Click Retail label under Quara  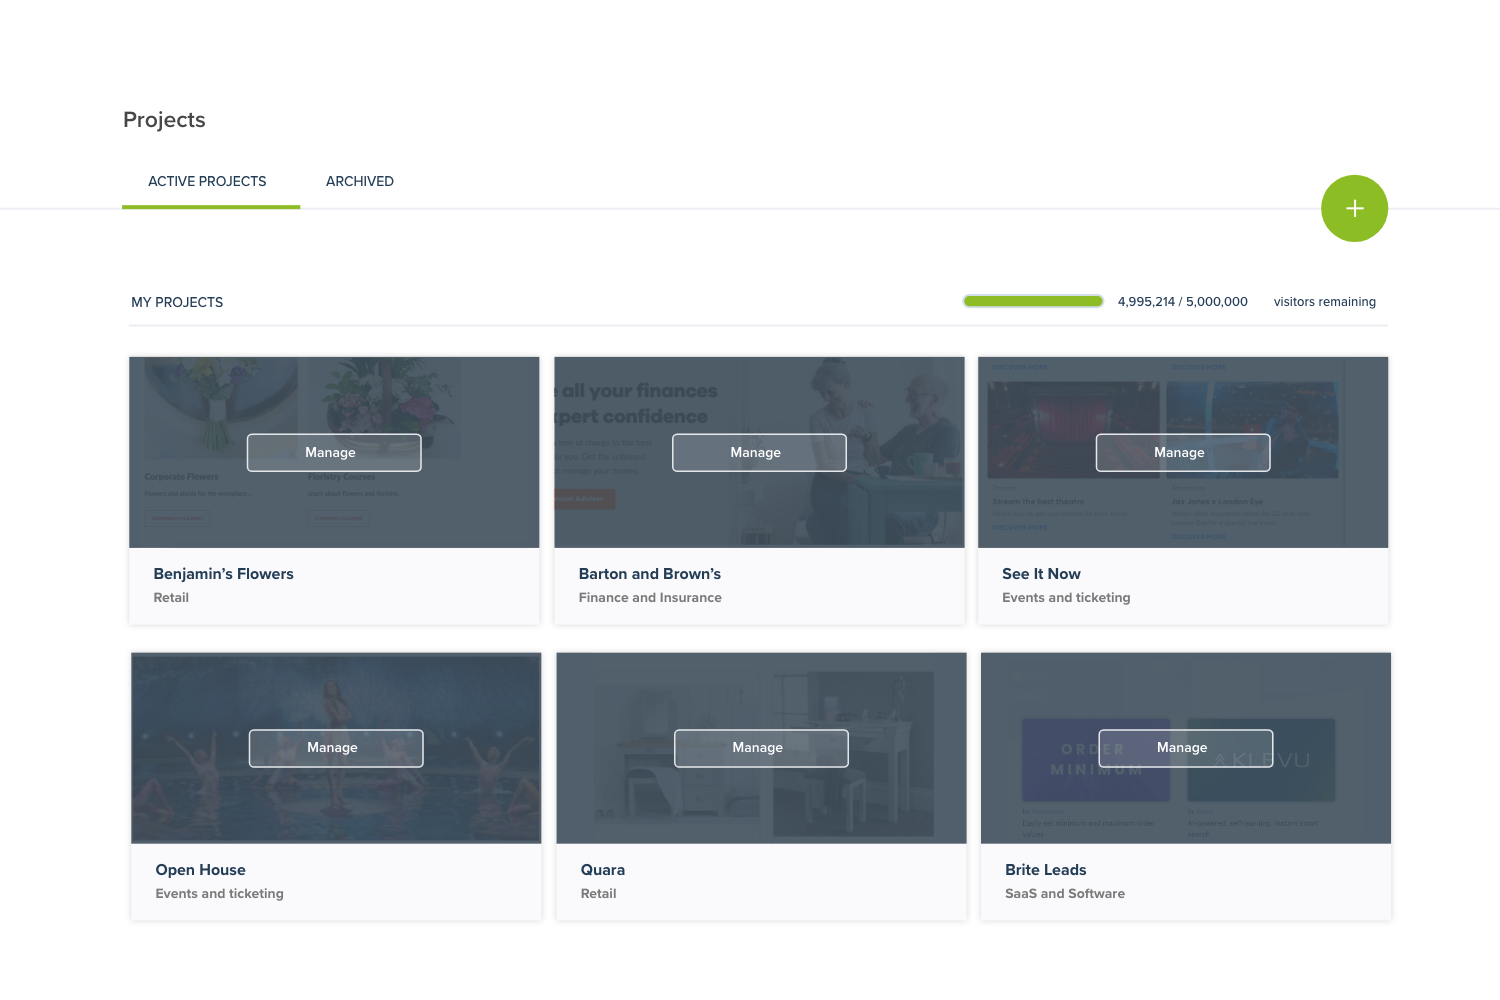coord(598,894)
